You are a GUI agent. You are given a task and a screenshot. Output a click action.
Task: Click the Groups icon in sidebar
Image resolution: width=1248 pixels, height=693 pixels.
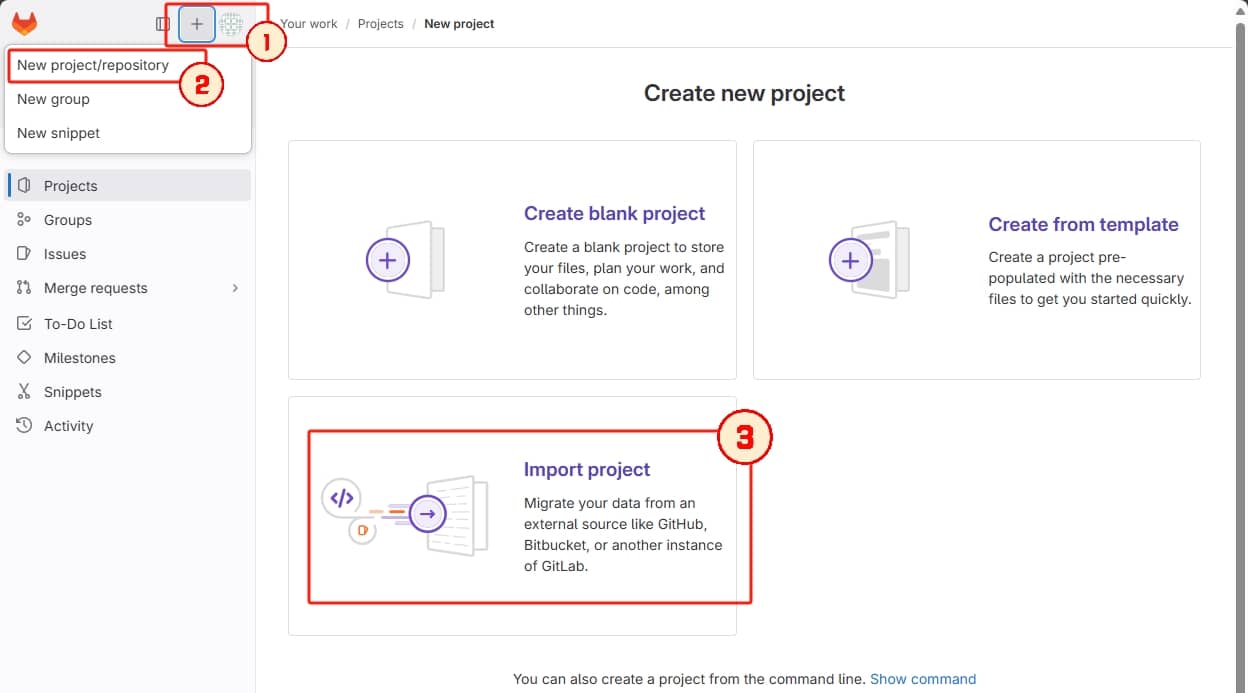coord(25,219)
